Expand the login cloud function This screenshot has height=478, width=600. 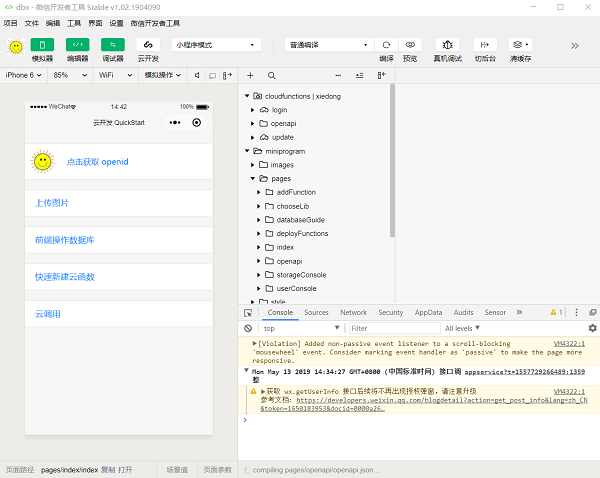253,110
